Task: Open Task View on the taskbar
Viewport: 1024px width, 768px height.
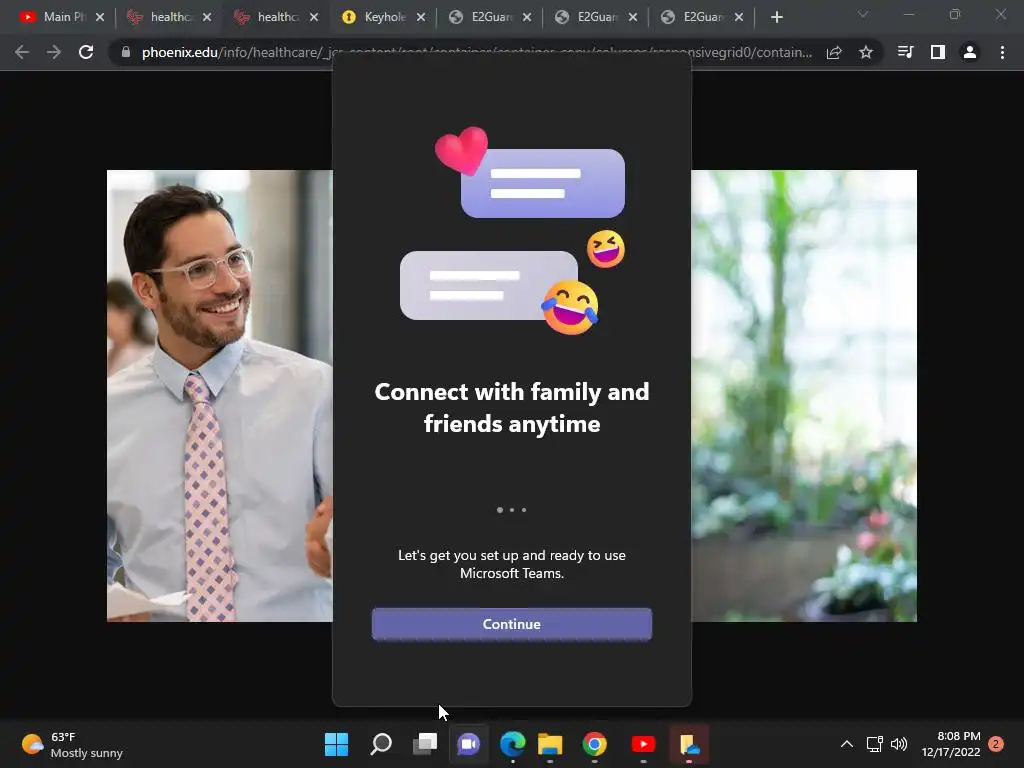Action: pos(425,744)
